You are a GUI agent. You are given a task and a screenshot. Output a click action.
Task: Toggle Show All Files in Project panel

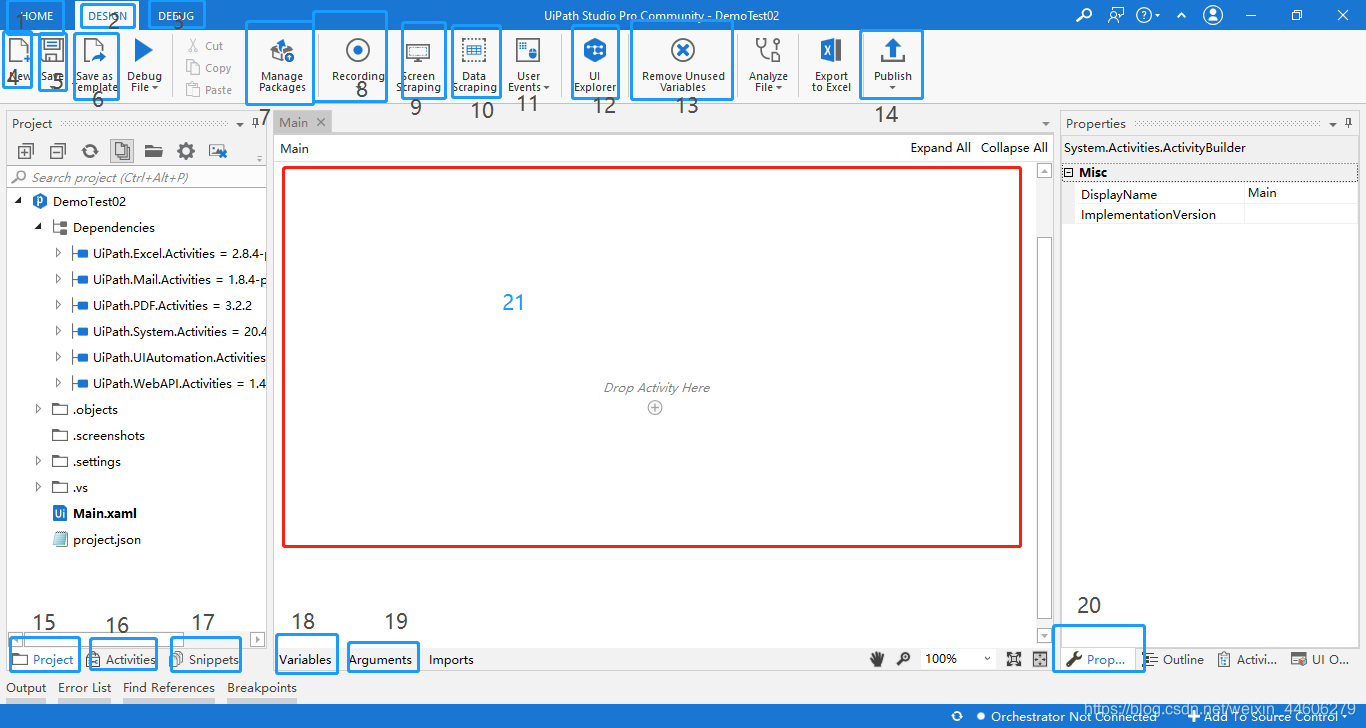tap(122, 151)
